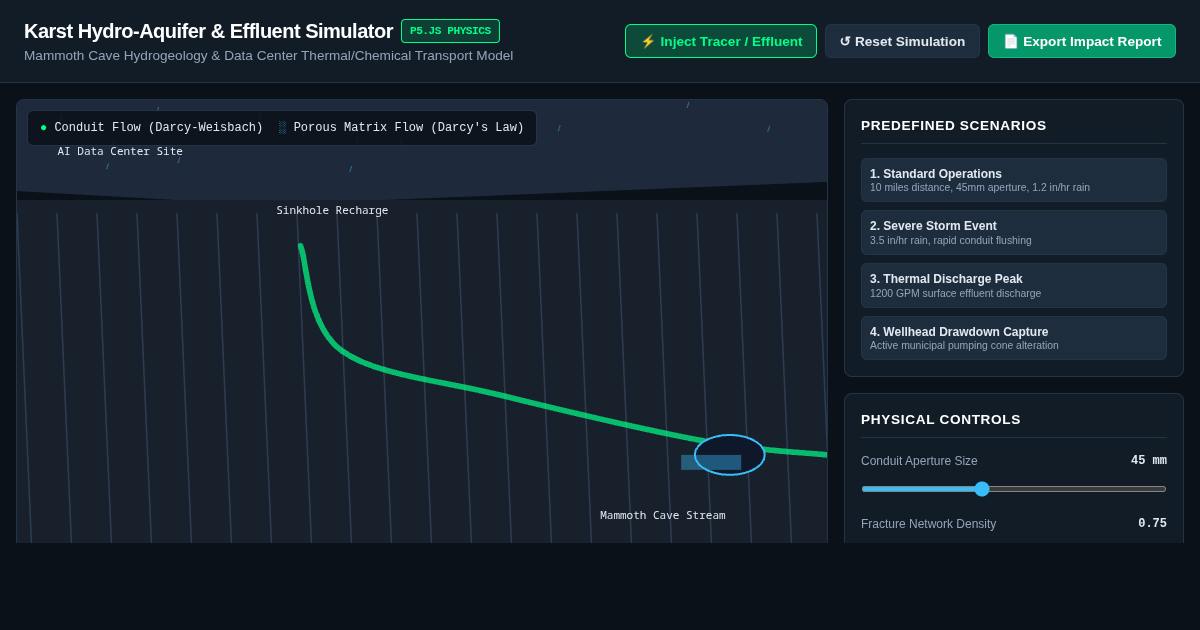Click the green conduit flow path
Screen dimensions: 1200x630
coord(500,395)
